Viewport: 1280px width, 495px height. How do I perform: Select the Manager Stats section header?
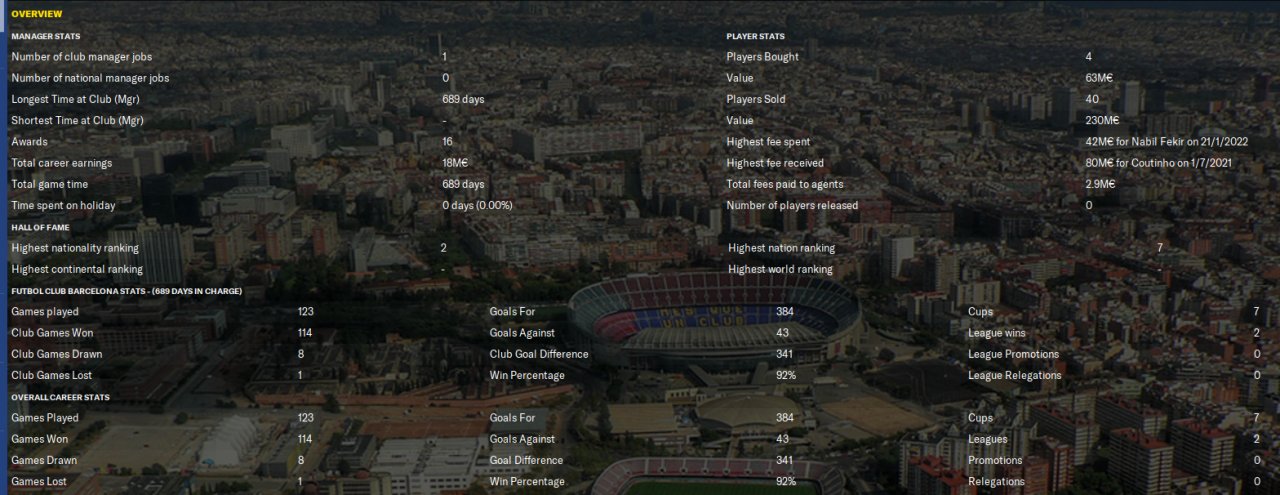click(x=46, y=36)
